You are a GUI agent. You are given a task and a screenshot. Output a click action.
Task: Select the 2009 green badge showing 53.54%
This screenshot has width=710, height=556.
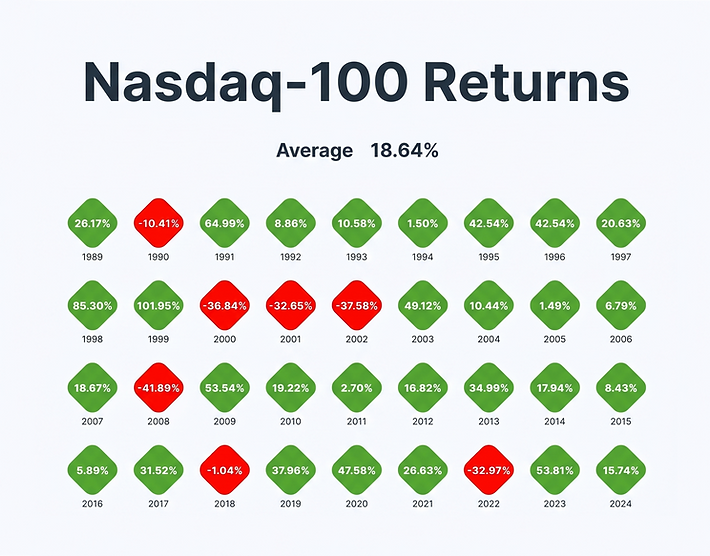pyautogui.click(x=225, y=388)
